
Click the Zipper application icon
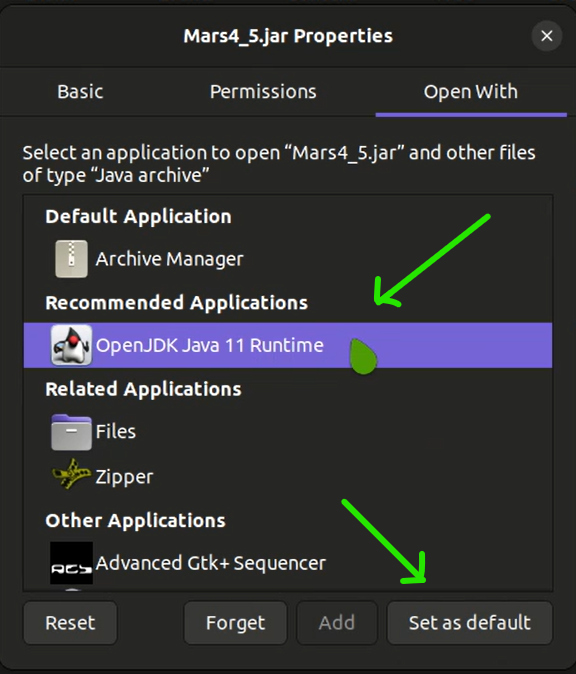pos(71,474)
